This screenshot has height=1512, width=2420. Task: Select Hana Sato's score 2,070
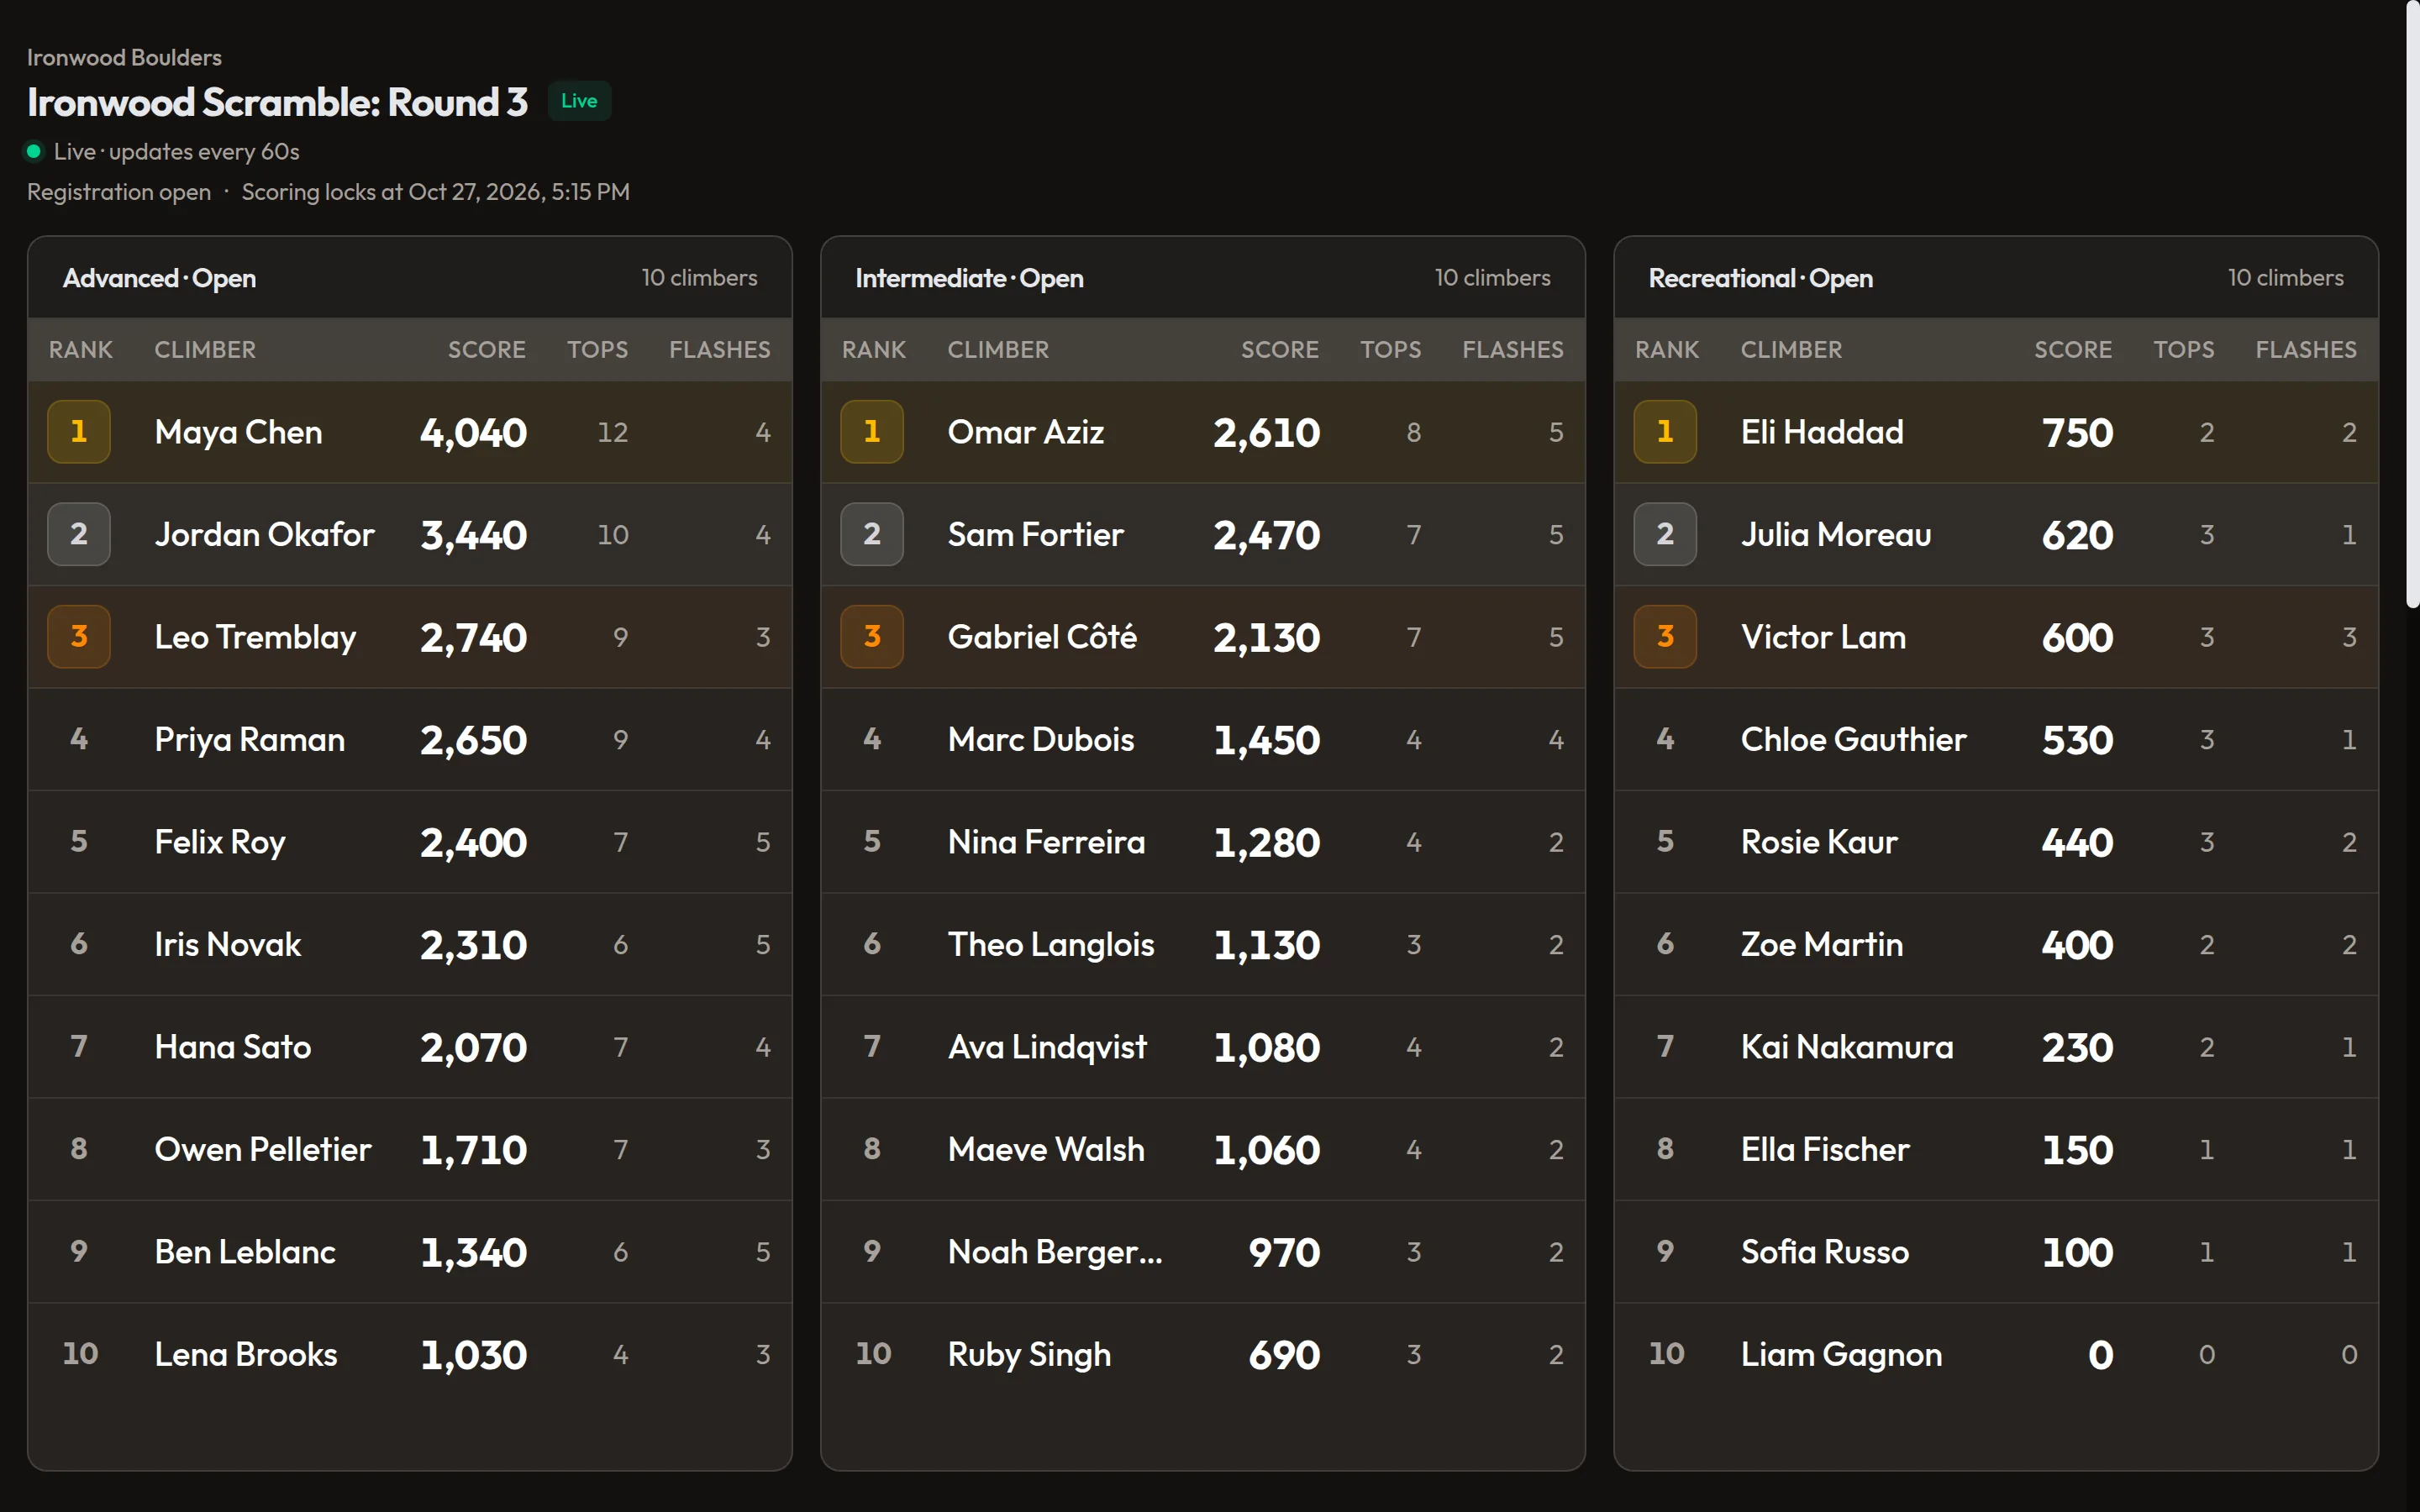[473, 1048]
